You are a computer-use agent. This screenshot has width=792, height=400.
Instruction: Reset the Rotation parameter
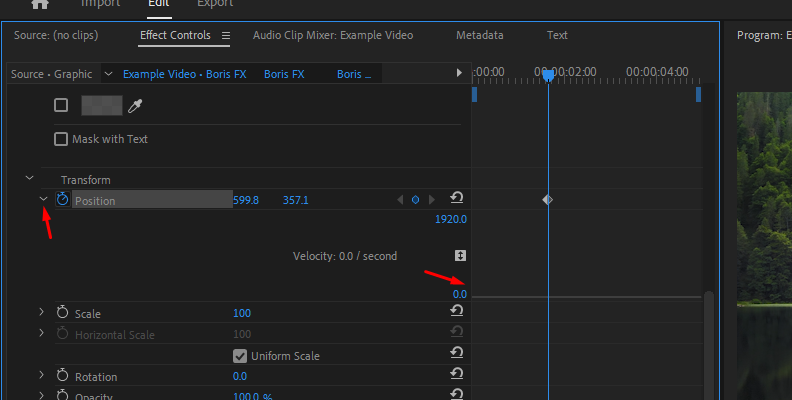(x=457, y=374)
